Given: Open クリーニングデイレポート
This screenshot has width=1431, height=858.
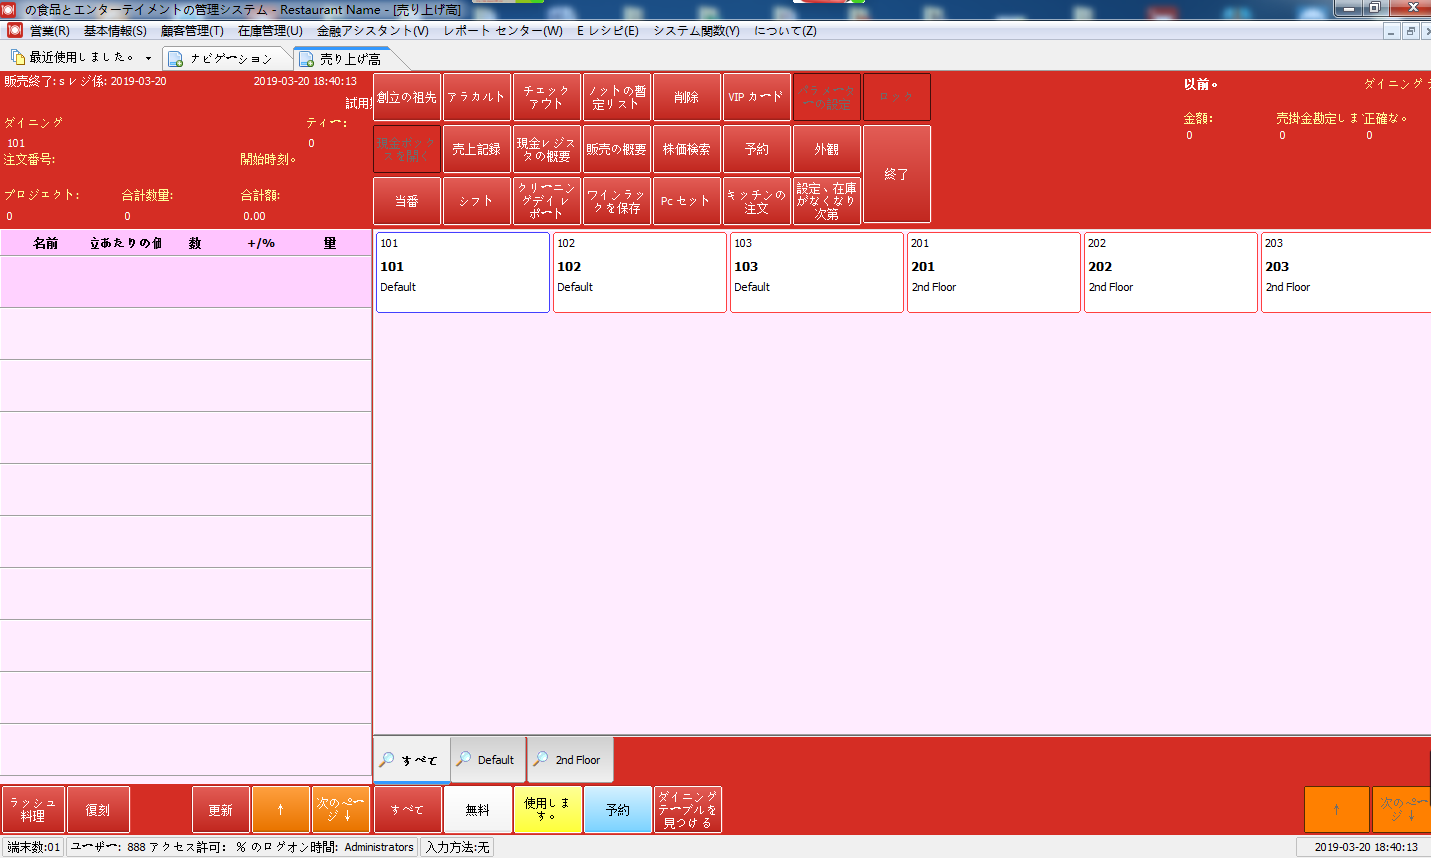Looking at the screenshot, I should (547, 201).
